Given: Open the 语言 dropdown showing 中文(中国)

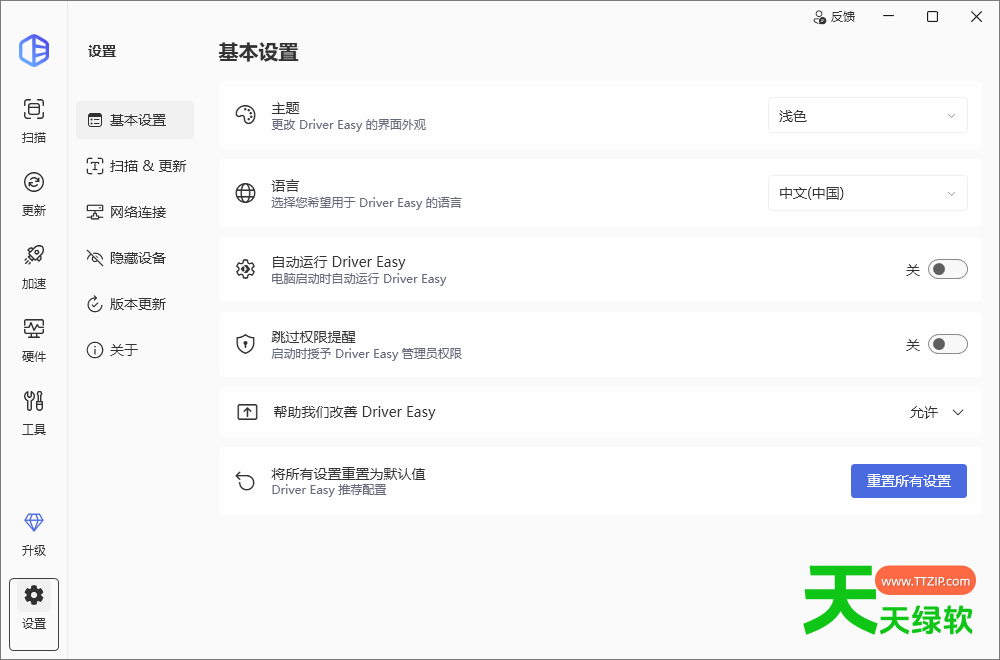Looking at the screenshot, I should pos(867,193).
